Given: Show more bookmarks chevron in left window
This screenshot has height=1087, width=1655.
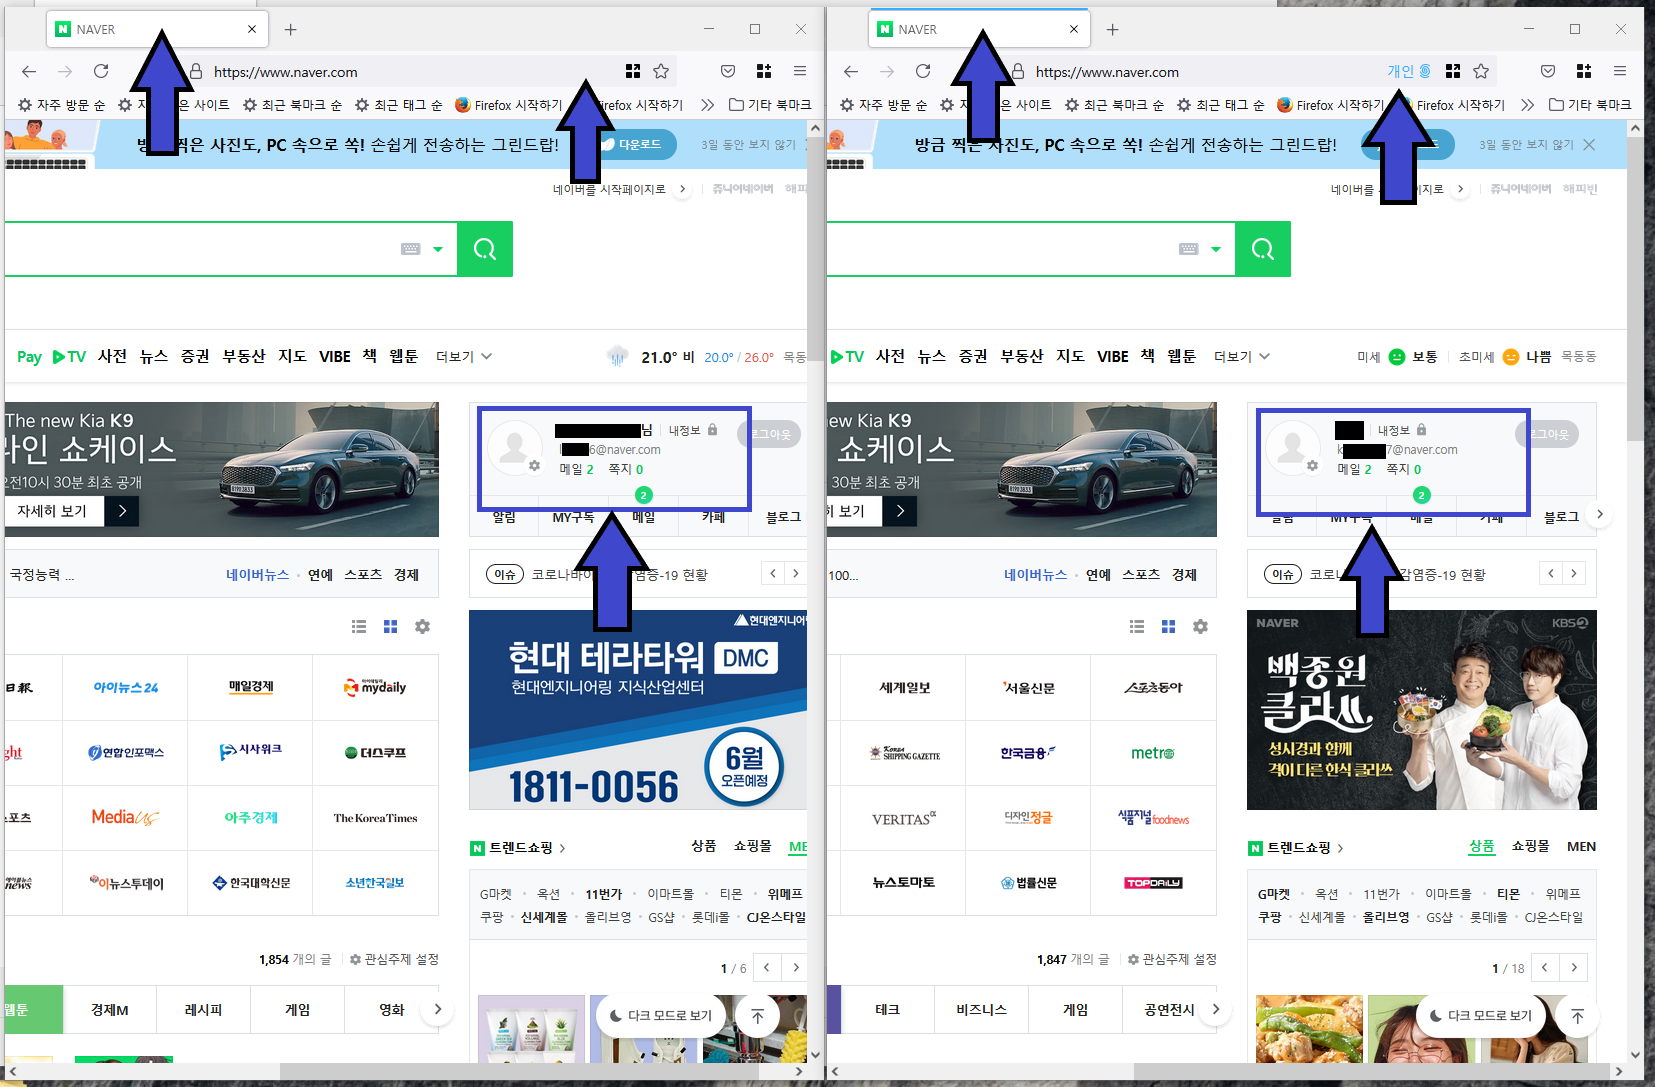Looking at the screenshot, I should pyautogui.click(x=708, y=104).
